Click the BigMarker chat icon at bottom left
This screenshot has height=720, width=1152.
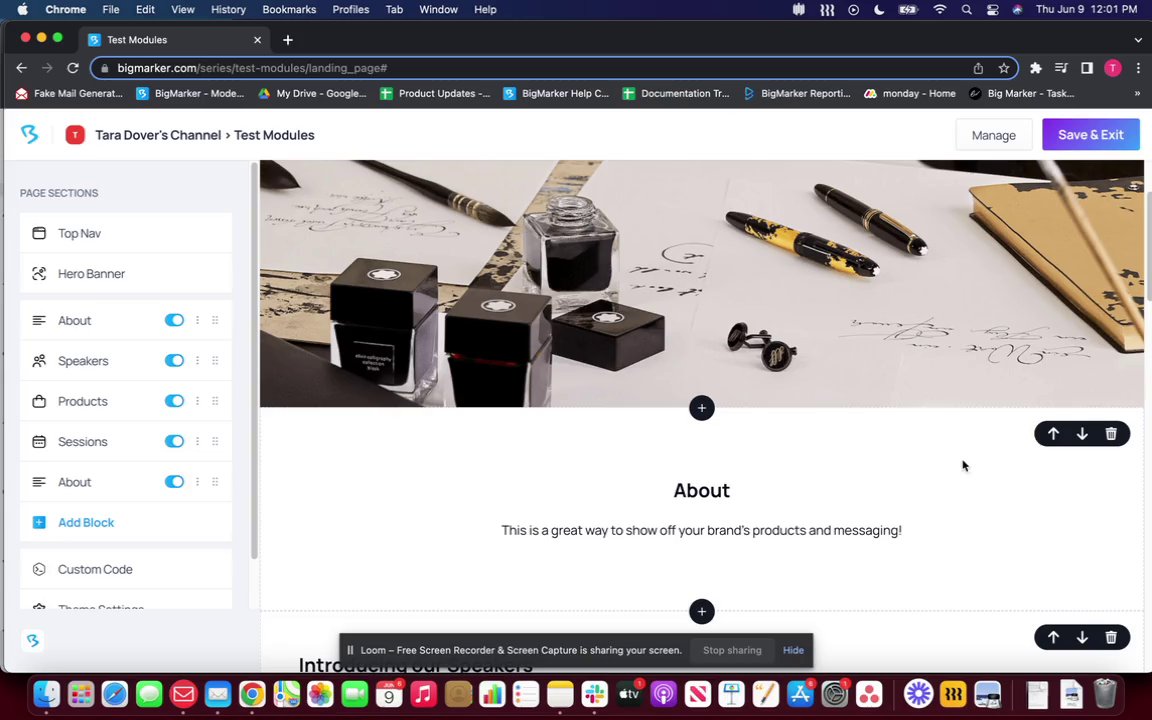[32, 641]
